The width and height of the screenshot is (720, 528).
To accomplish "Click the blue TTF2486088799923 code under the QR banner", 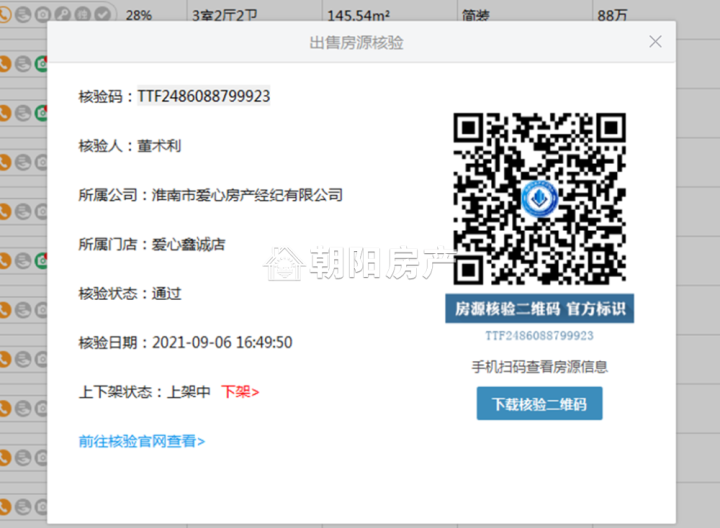I will (x=540, y=336).
